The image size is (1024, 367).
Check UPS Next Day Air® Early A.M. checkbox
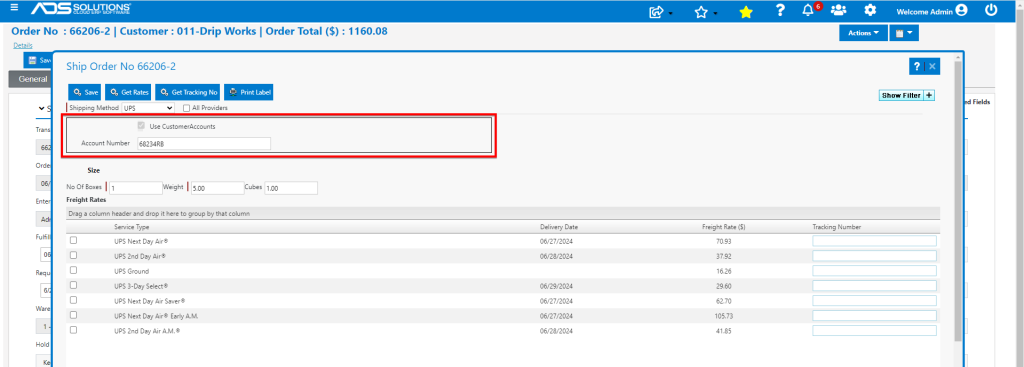click(73, 315)
